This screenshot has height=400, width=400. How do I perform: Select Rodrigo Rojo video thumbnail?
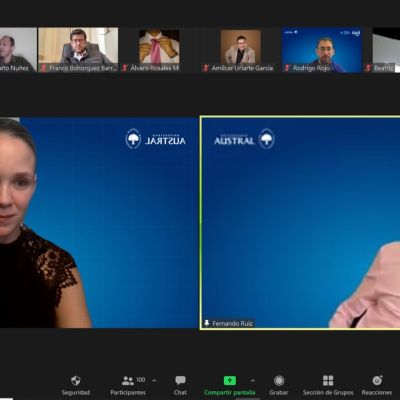[322, 50]
